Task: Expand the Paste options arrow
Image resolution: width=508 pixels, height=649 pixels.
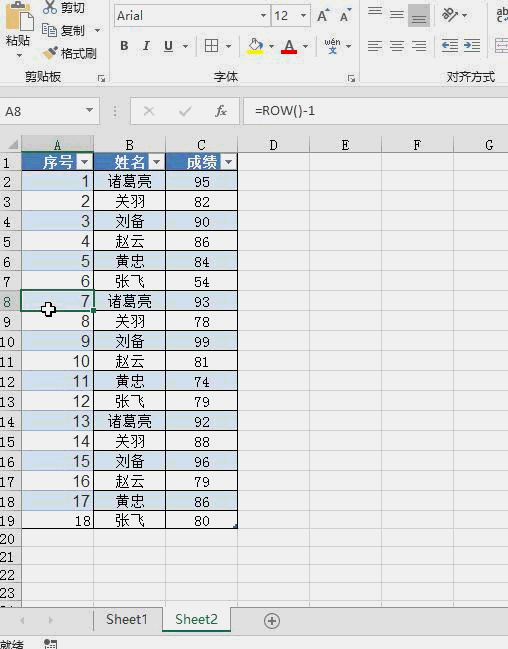Action: pyautogui.click(x=19, y=55)
